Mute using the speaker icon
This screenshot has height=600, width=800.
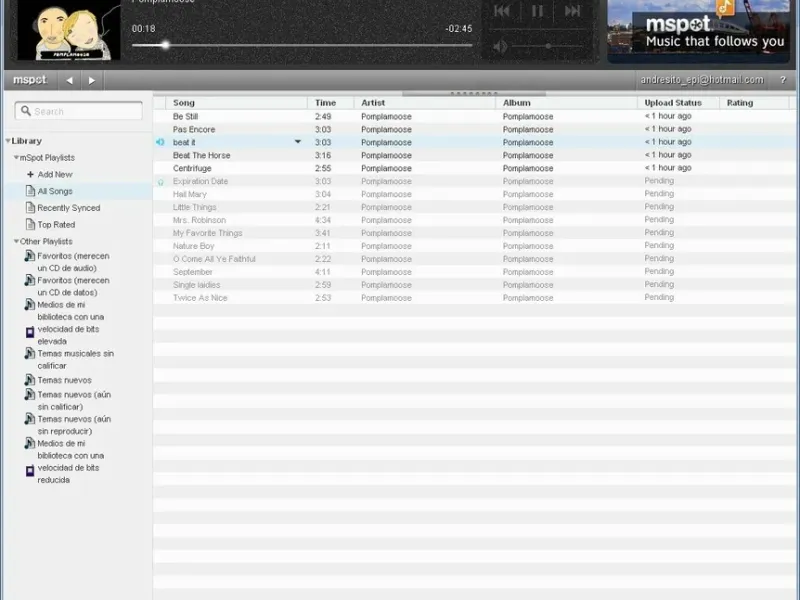click(500, 46)
